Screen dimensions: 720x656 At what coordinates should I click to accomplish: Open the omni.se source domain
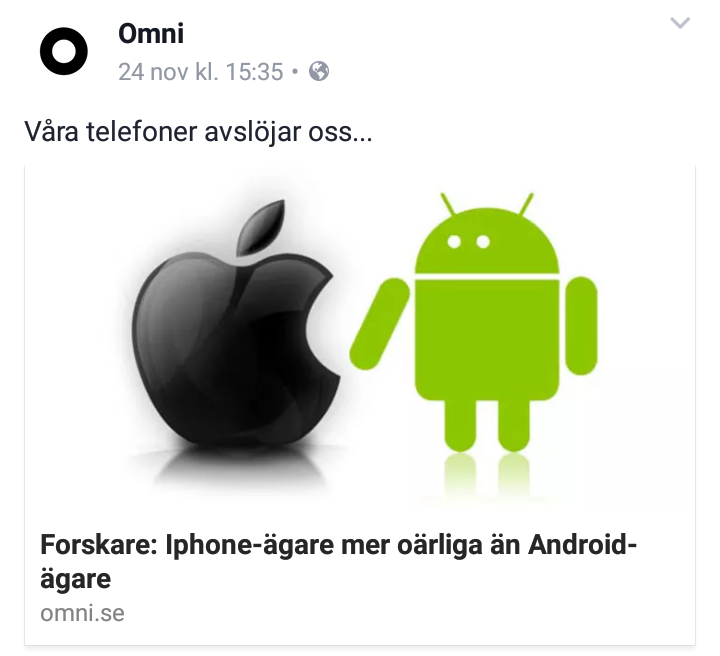point(82,613)
